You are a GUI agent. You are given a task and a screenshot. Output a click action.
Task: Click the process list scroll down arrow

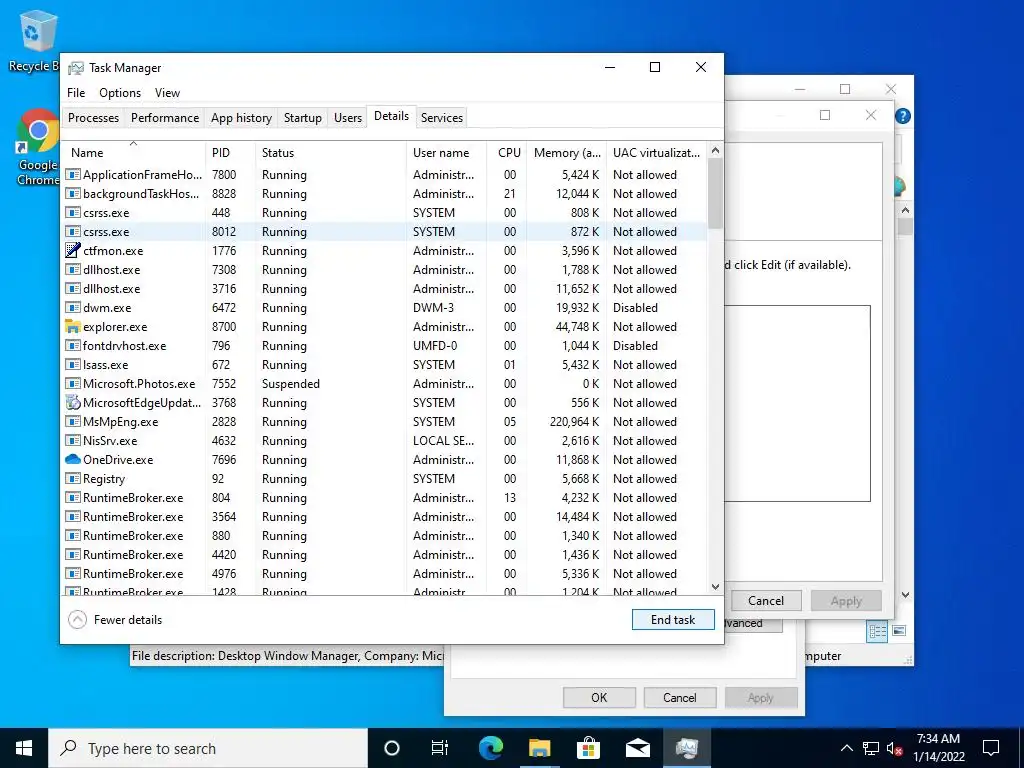pos(715,586)
